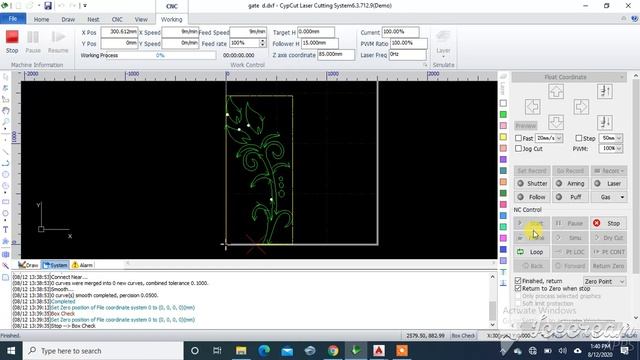Click the Pause icon in the ribbon
Viewport: 640px width, 360px height.
coord(33,37)
